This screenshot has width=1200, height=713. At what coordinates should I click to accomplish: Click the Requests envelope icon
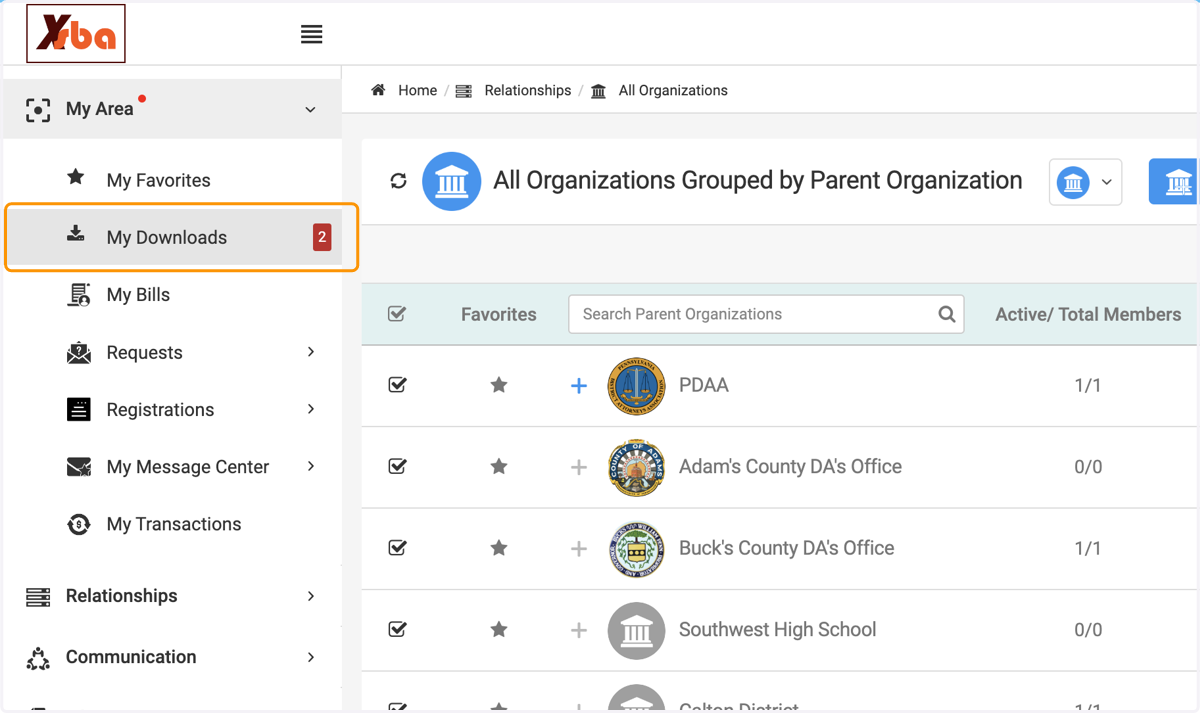(78, 352)
